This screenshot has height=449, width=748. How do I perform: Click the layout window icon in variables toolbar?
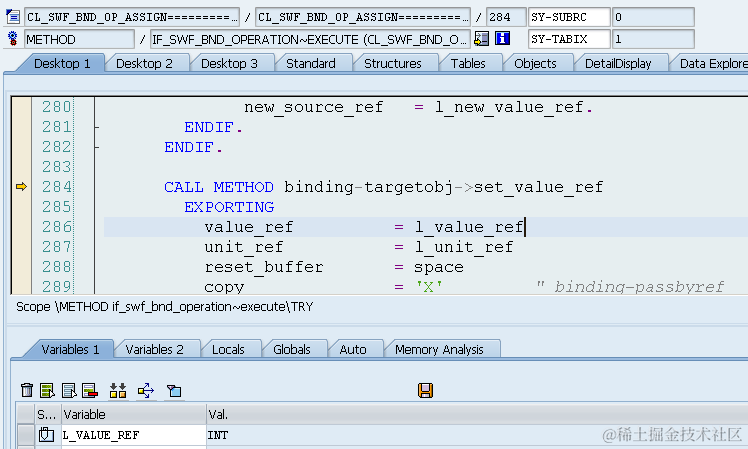[174, 391]
